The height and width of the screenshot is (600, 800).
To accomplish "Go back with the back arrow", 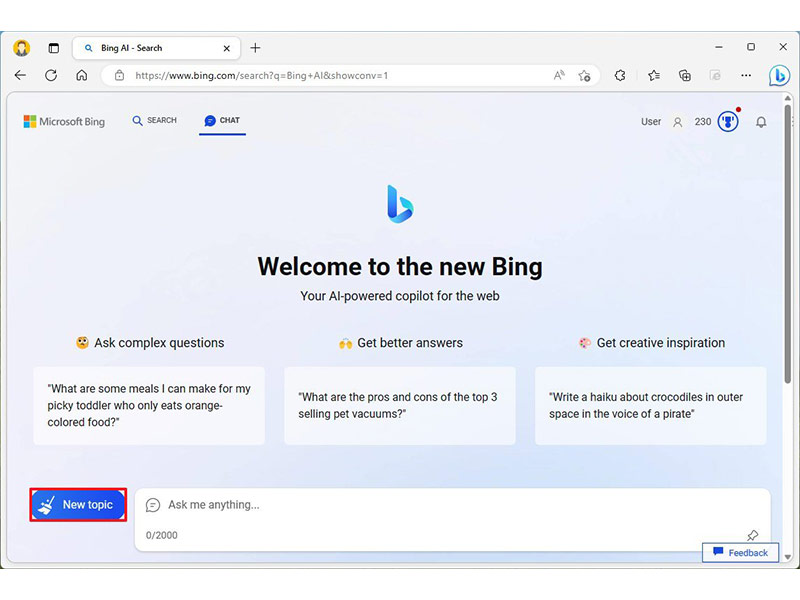I will click(20, 76).
